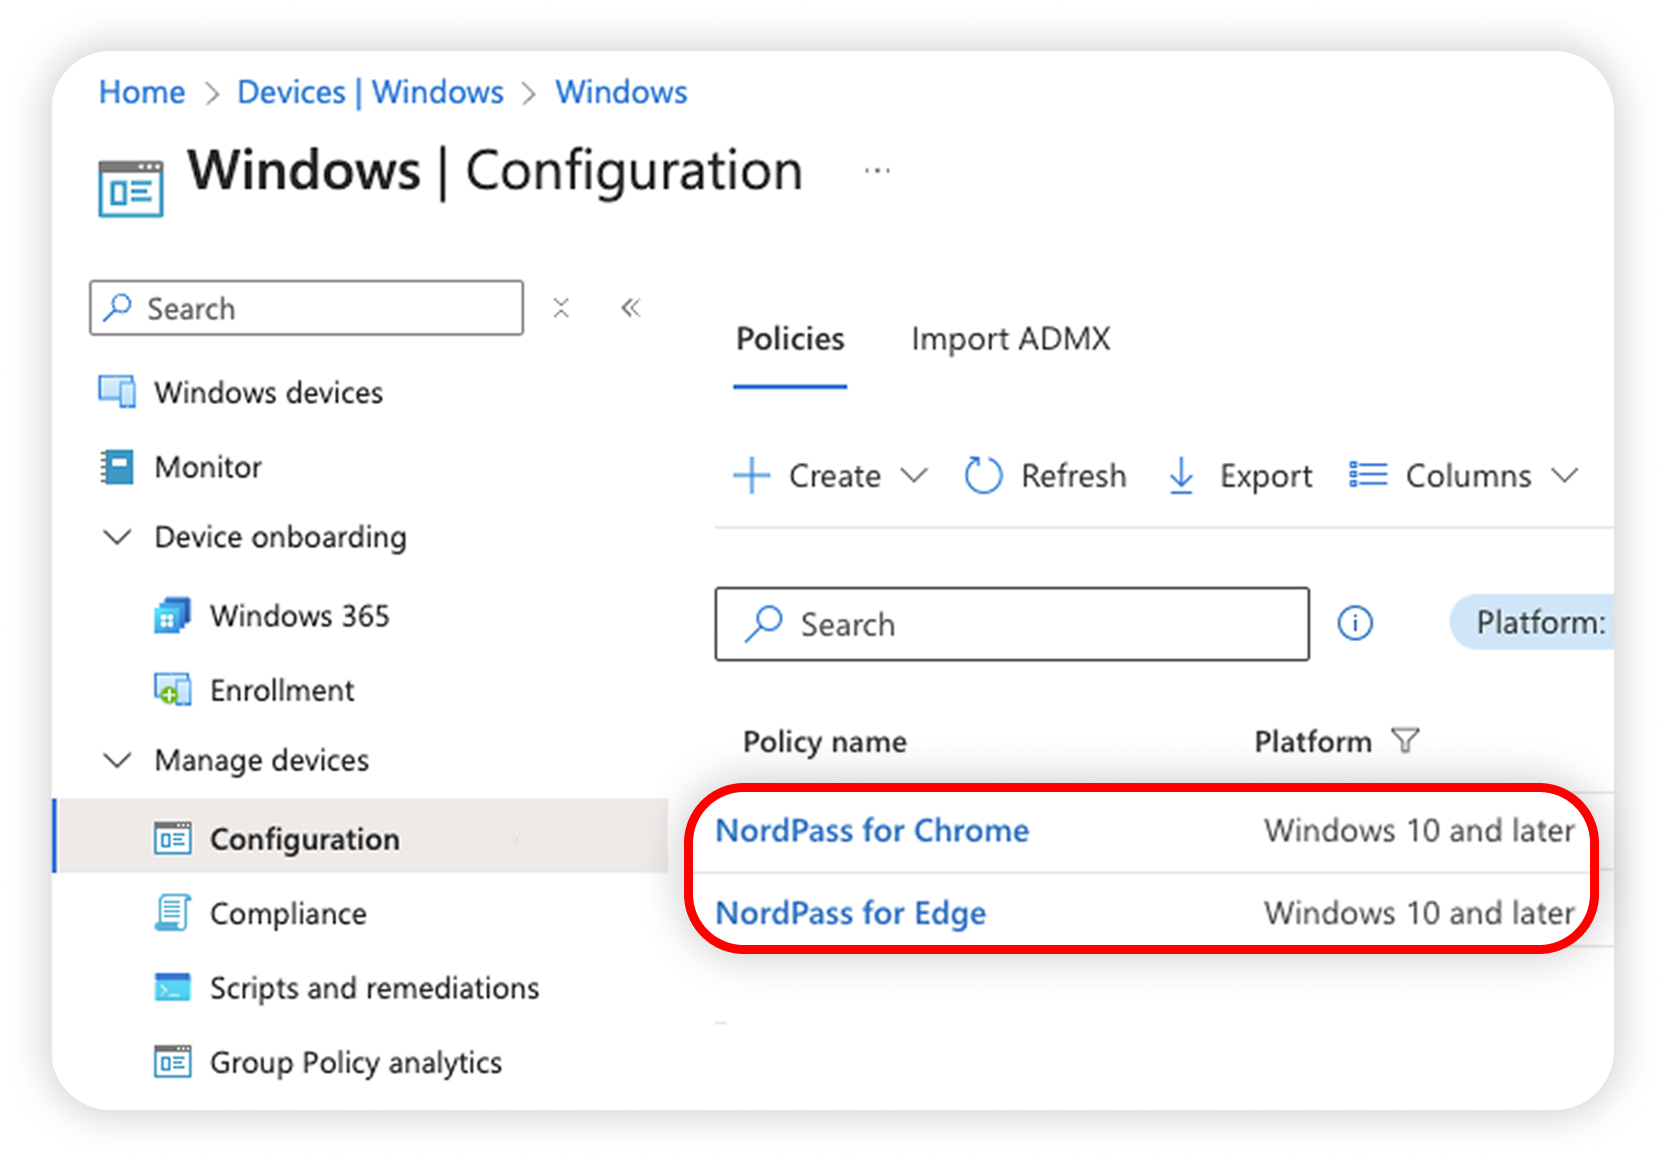This screenshot has height=1162, width=1665.
Task: Click the Platform filter pill
Action: click(1532, 622)
